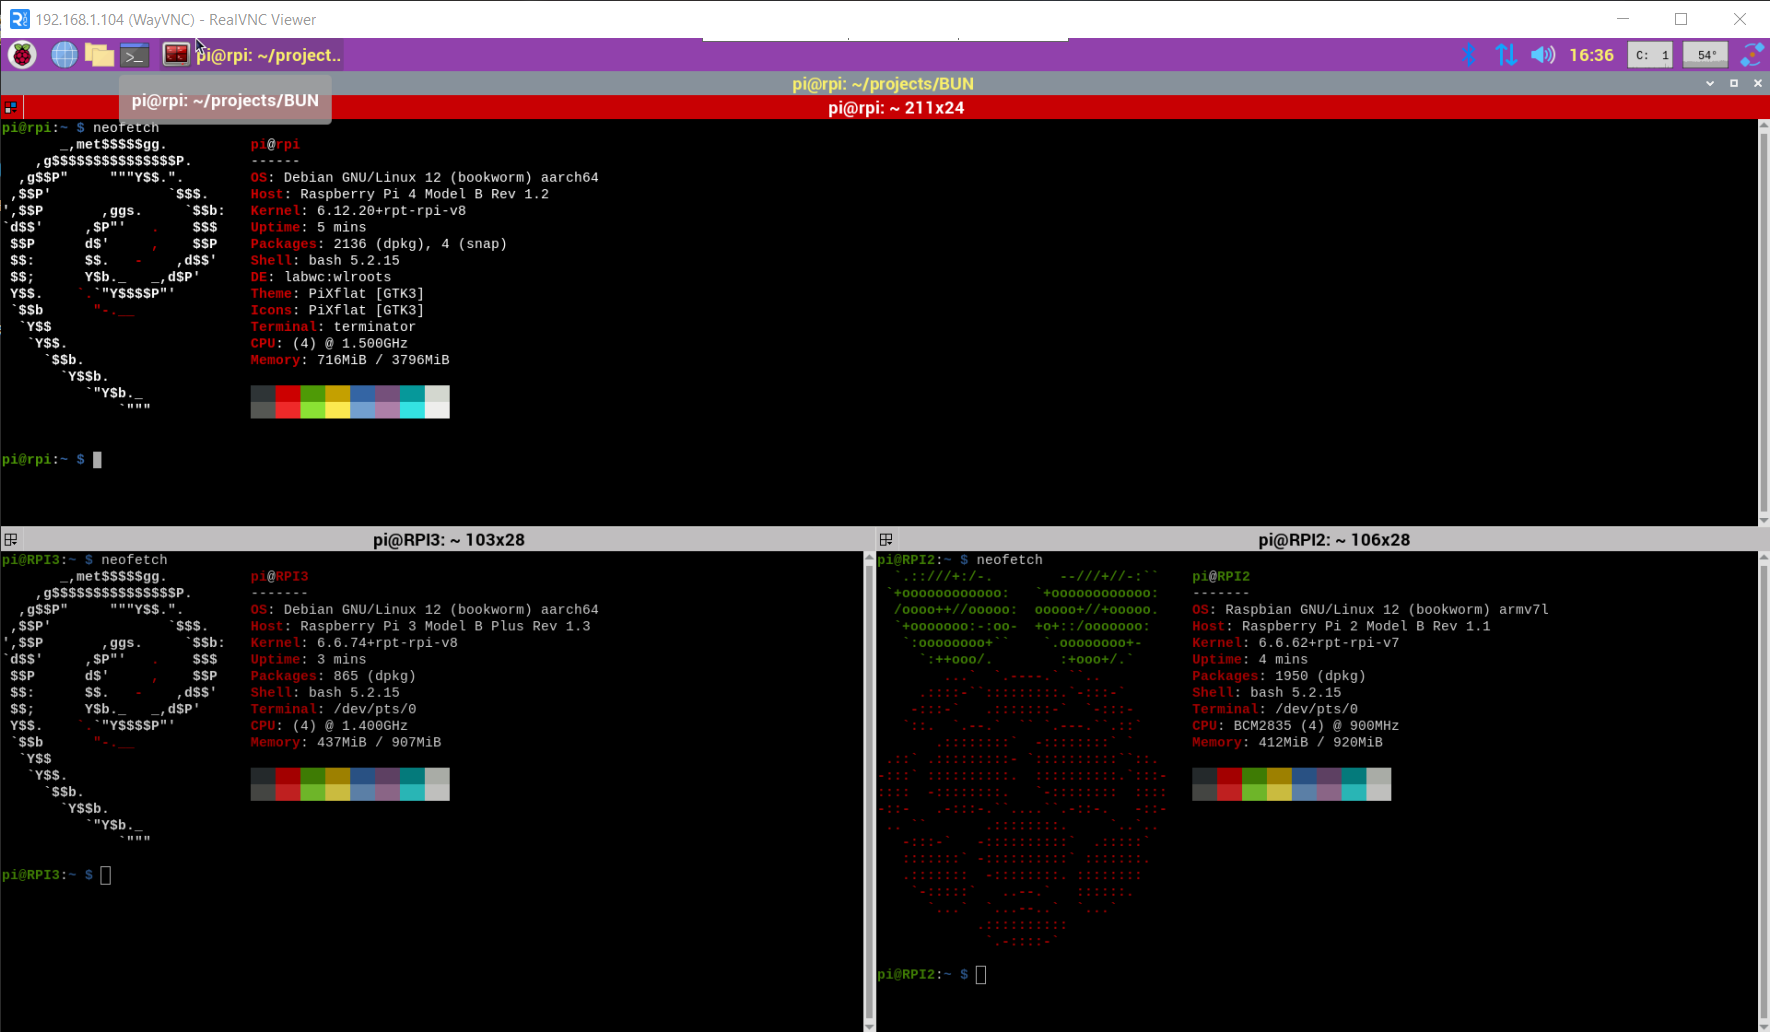The image size is (1770, 1032).
Task: Click the line Memory: 716MiB / 3796MiB
Action: pos(350,360)
